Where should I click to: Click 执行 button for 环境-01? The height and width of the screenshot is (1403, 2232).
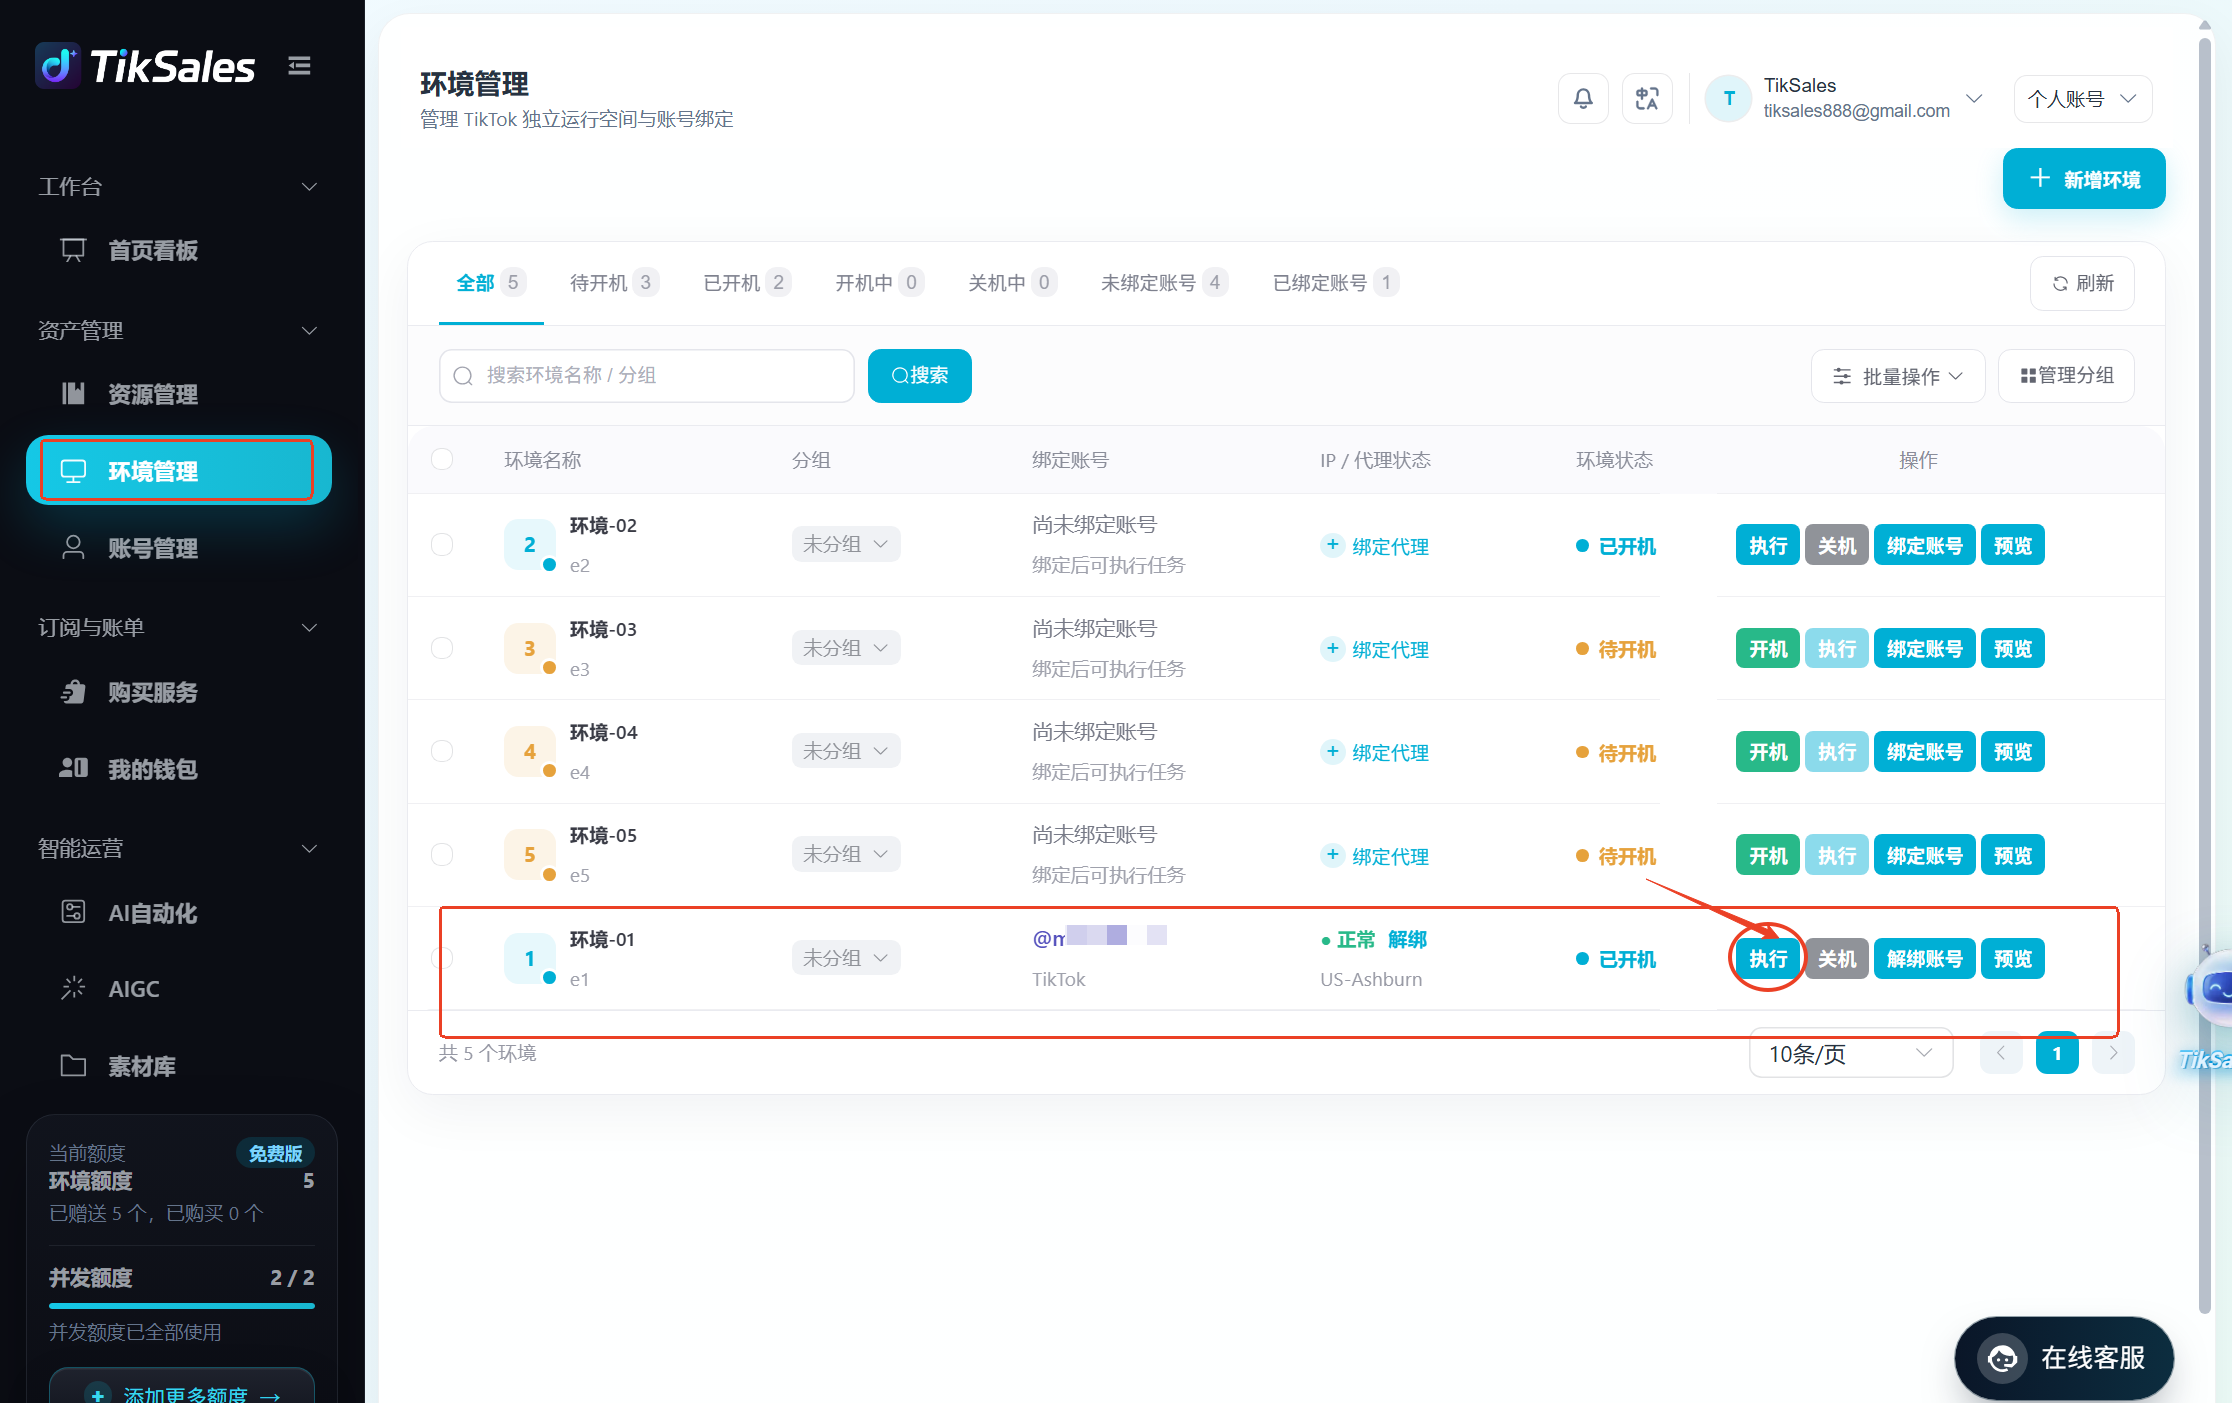[1768, 959]
